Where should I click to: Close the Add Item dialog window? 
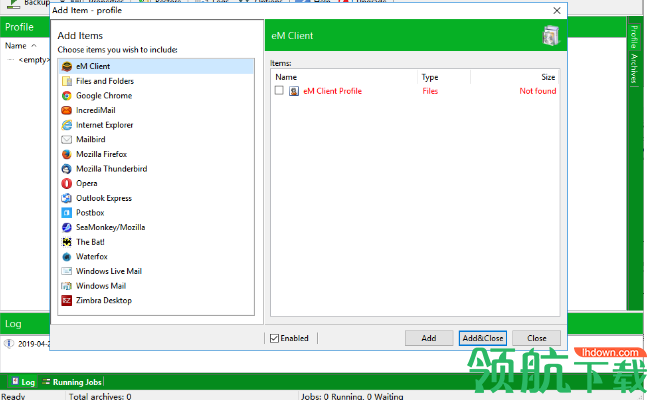[557, 11]
